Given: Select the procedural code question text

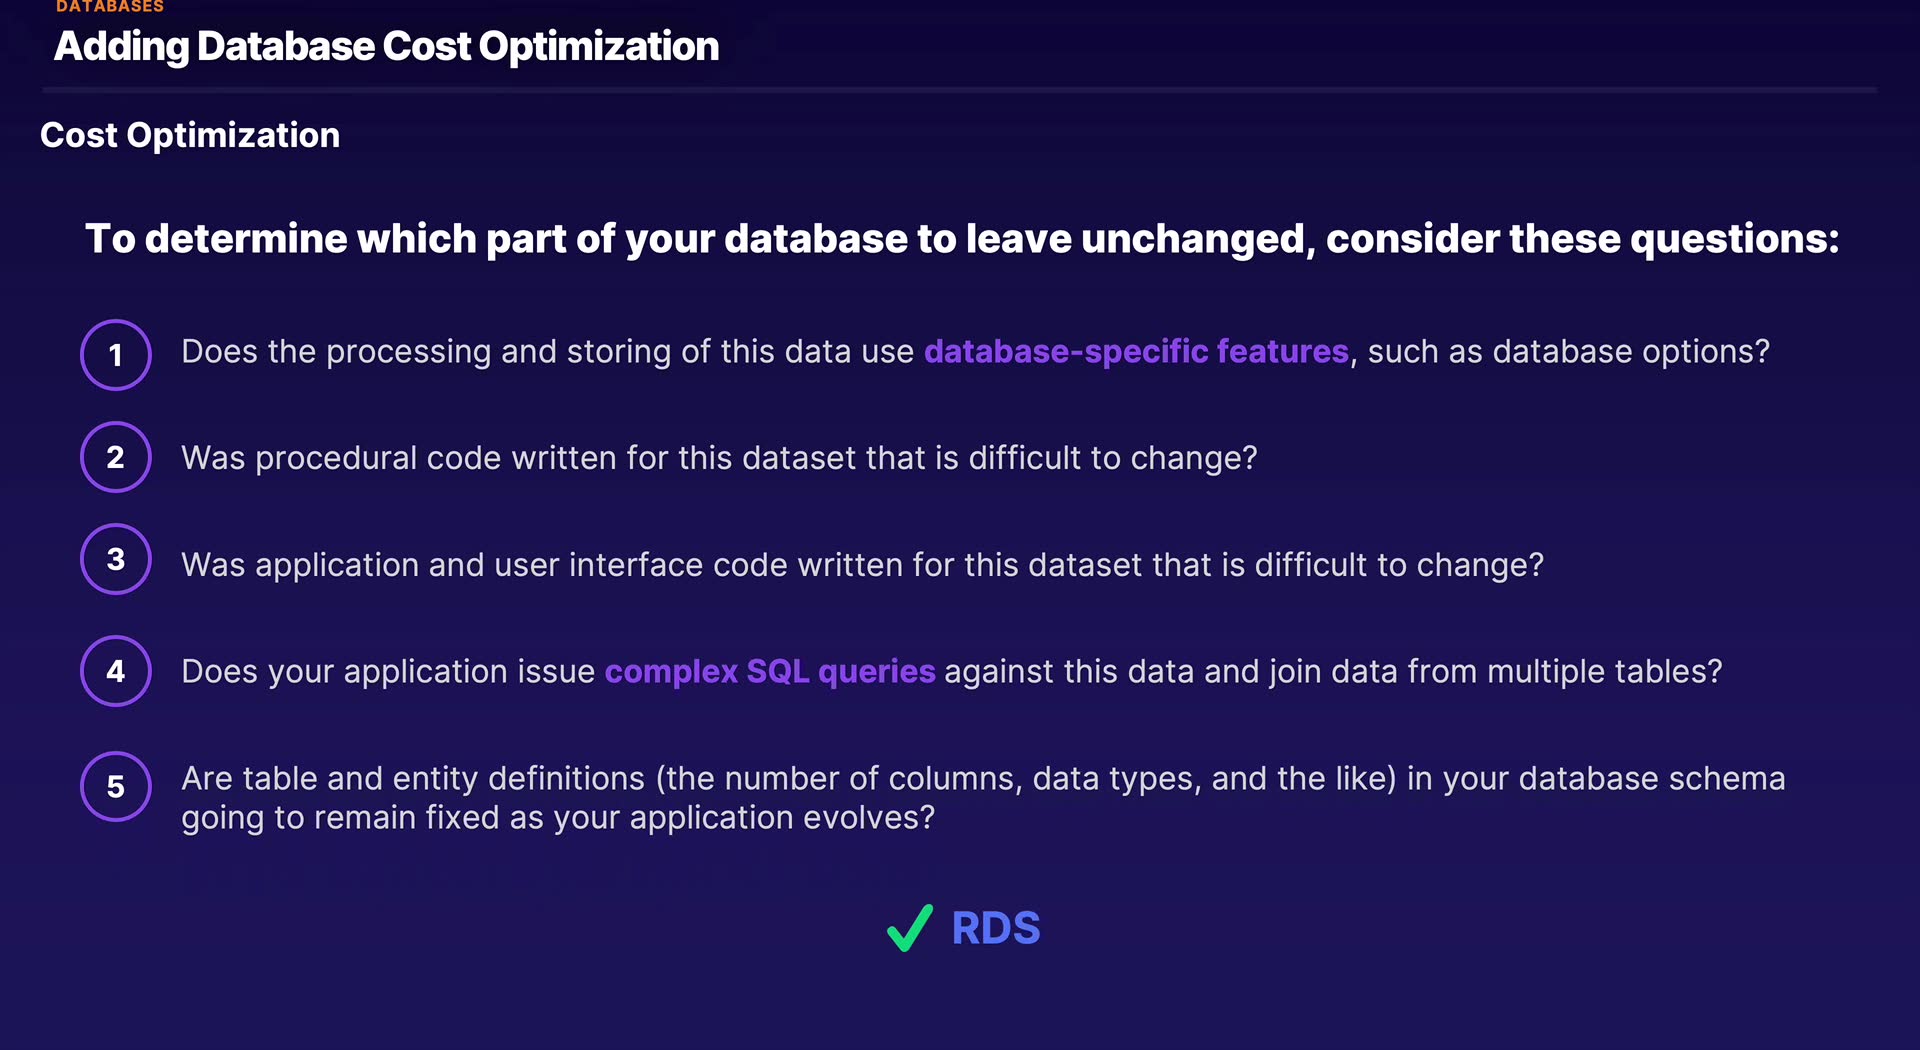Looking at the screenshot, I should click(719, 458).
